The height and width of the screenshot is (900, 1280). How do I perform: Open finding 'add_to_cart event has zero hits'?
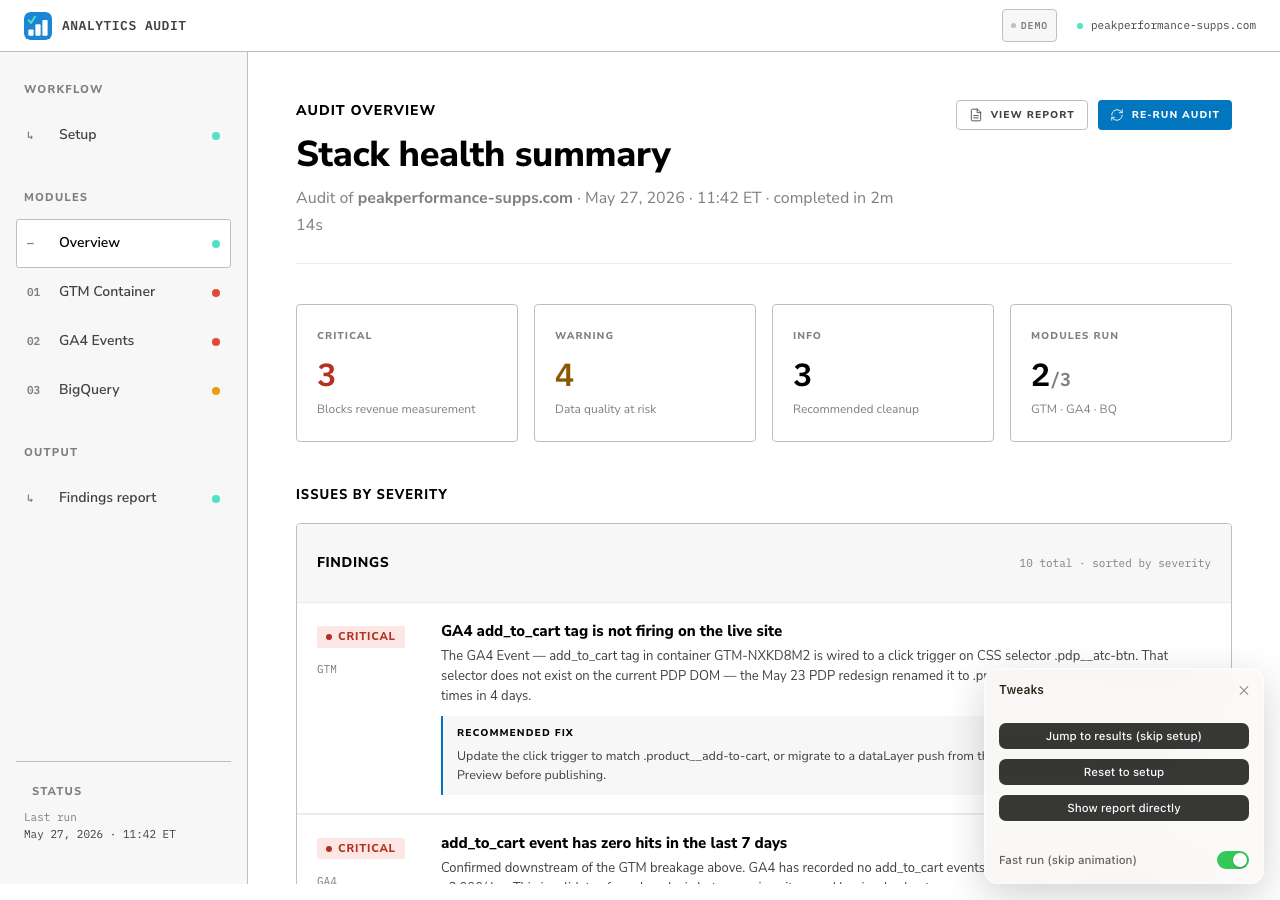(614, 843)
